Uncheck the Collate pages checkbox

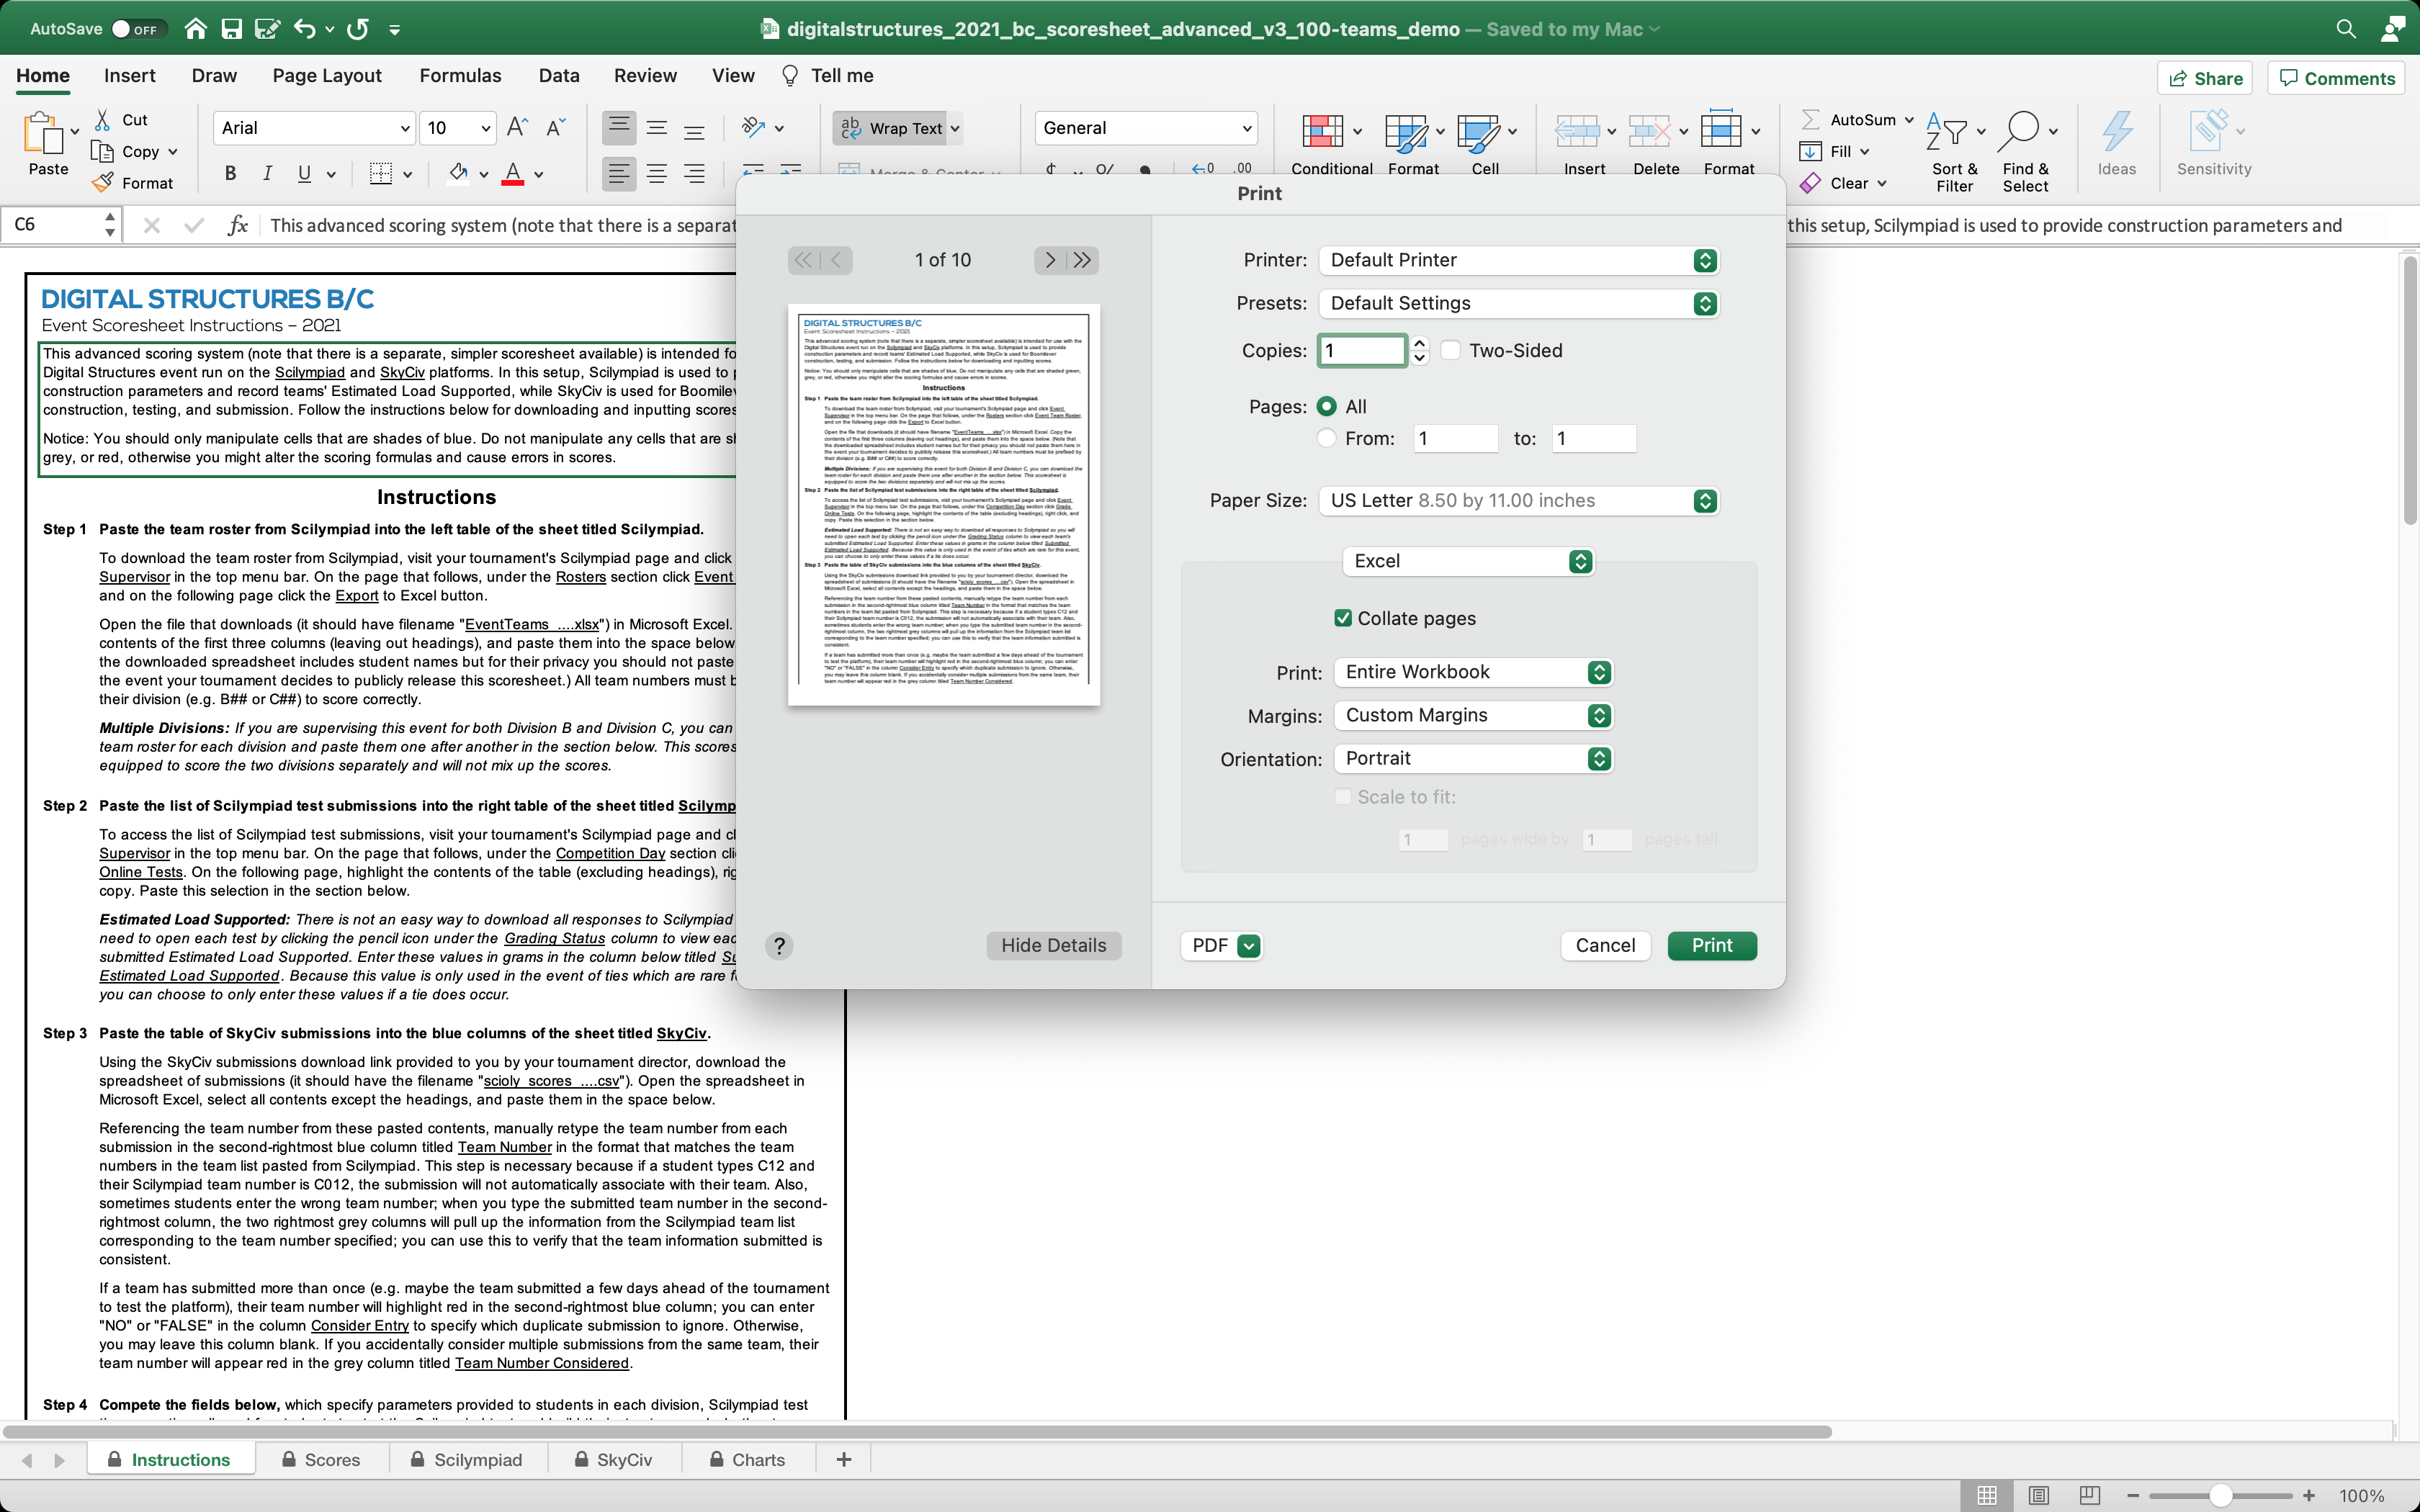[1343, 618]
